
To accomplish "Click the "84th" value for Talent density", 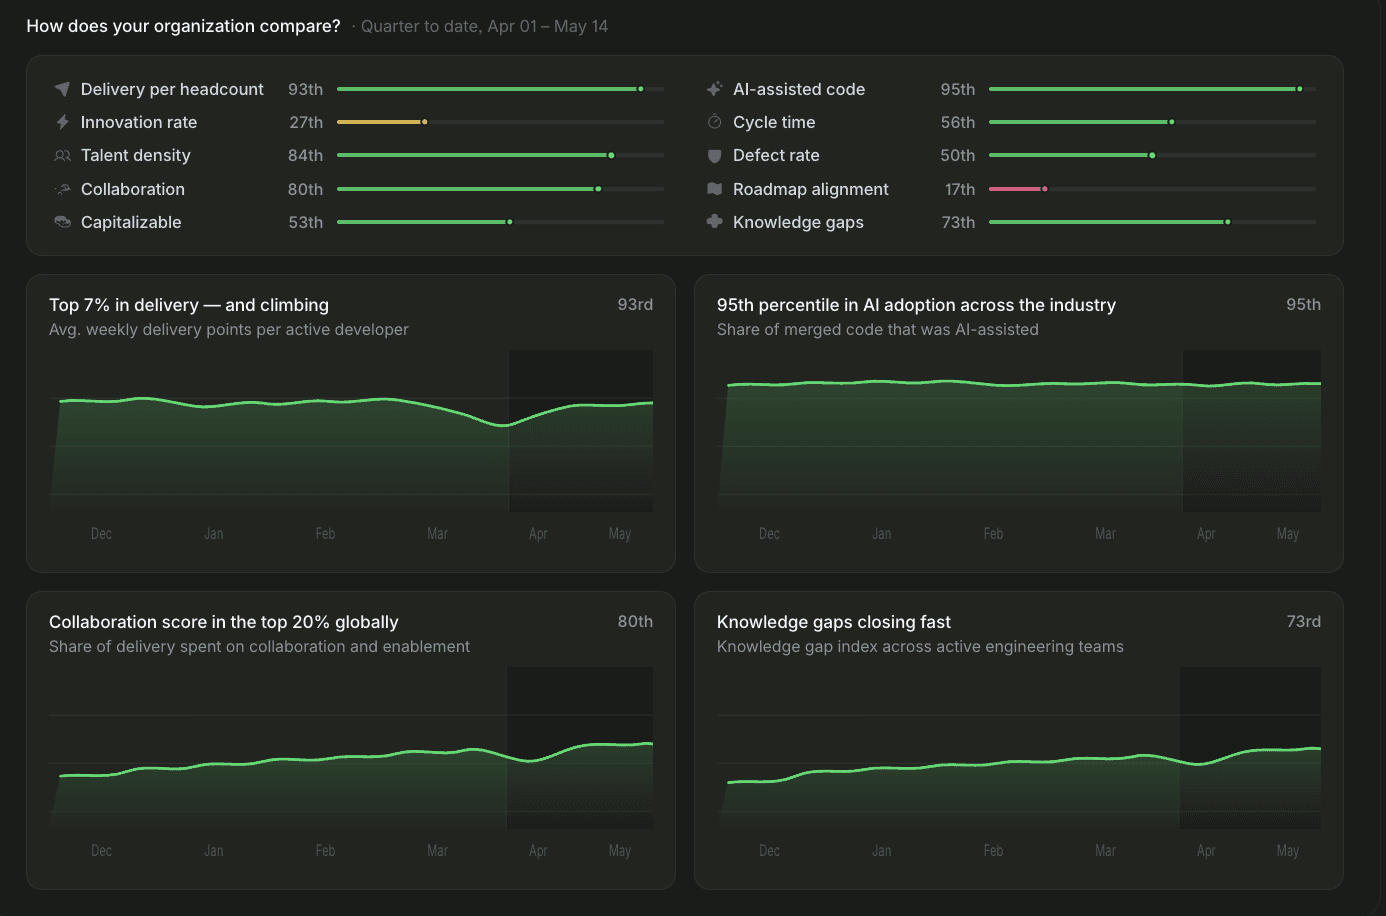I will 305,156.
